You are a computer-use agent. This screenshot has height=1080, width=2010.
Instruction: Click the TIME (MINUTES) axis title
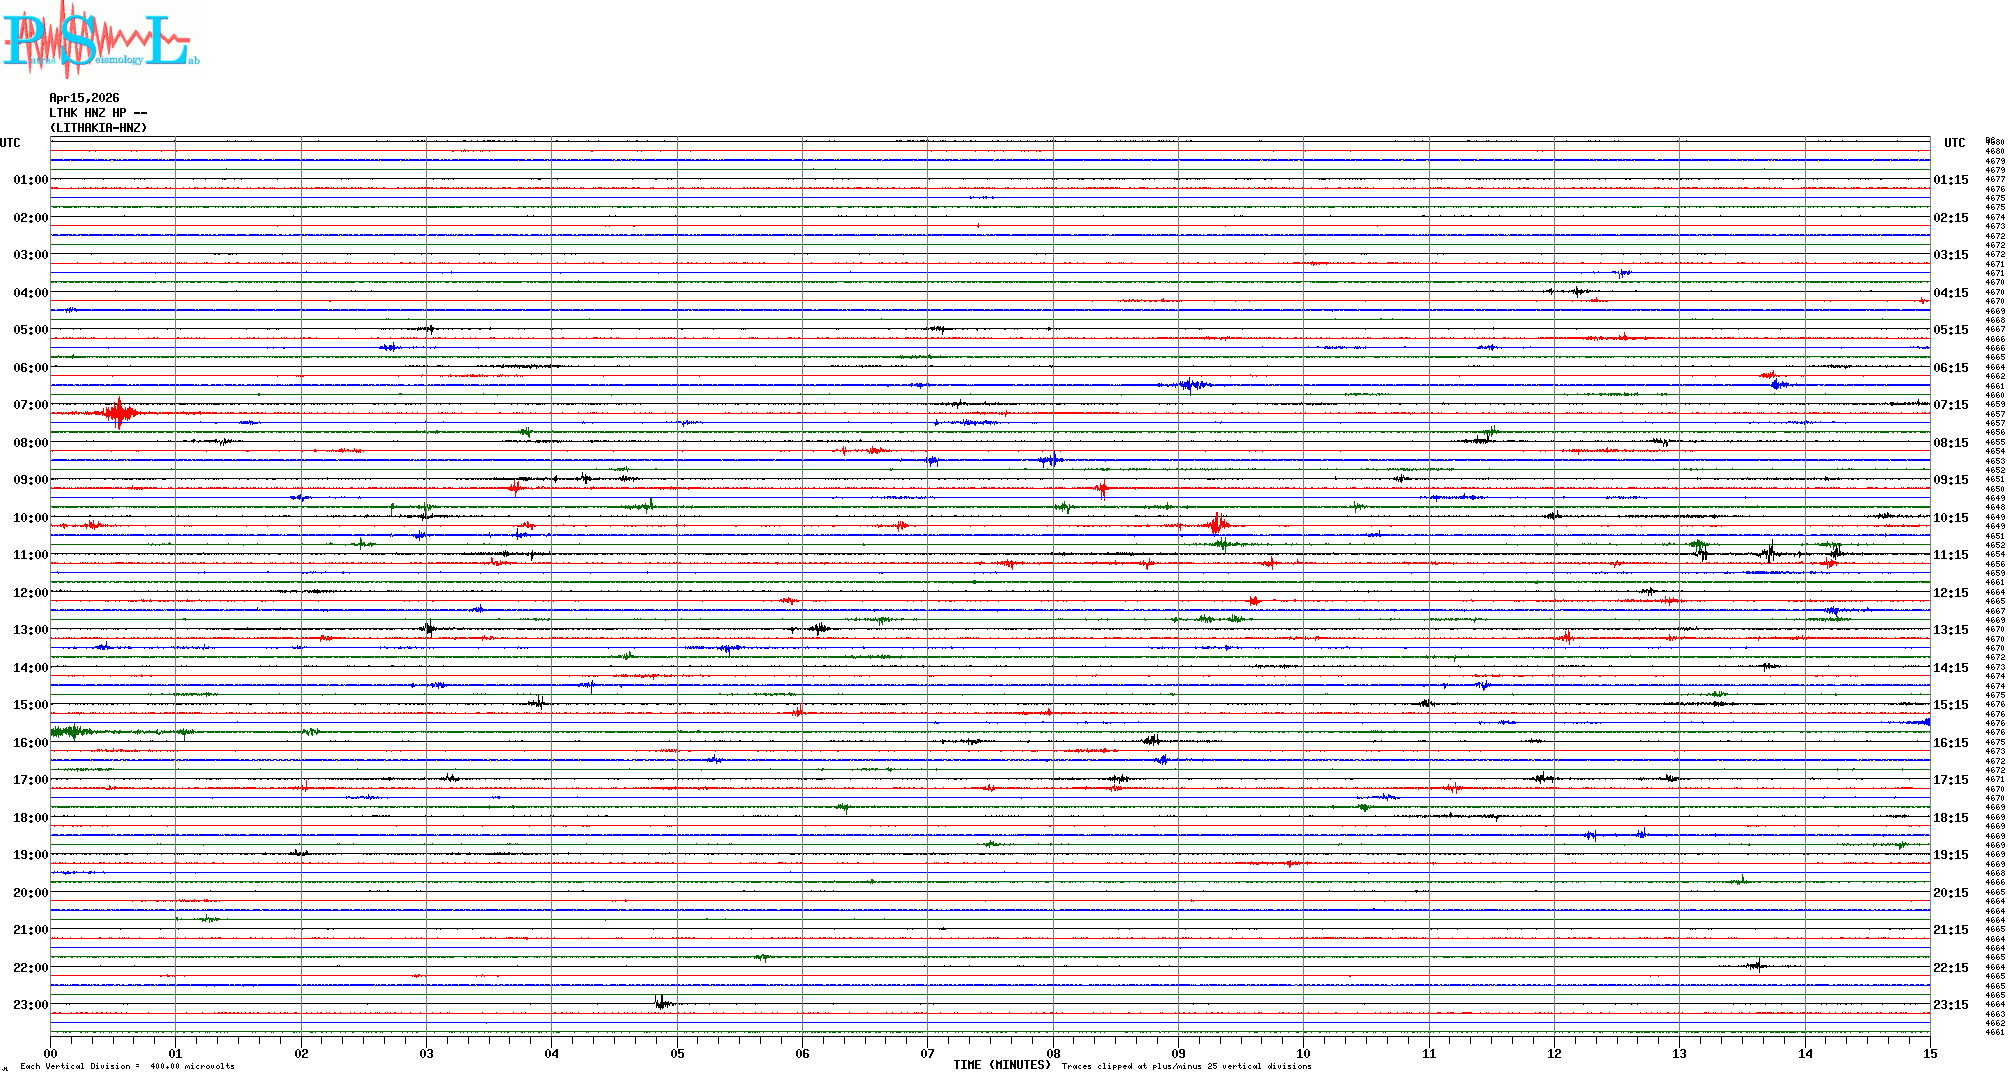pos(1001,1065)
